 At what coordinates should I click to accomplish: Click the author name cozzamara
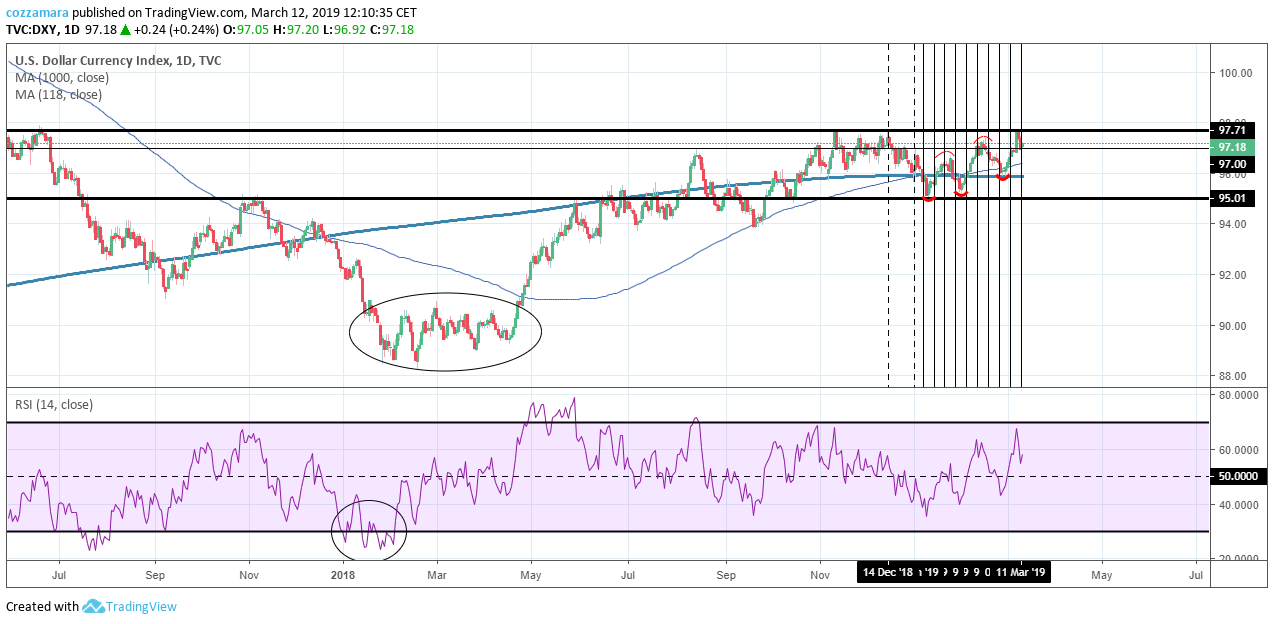pyautogui.click(x=37, y=13)
